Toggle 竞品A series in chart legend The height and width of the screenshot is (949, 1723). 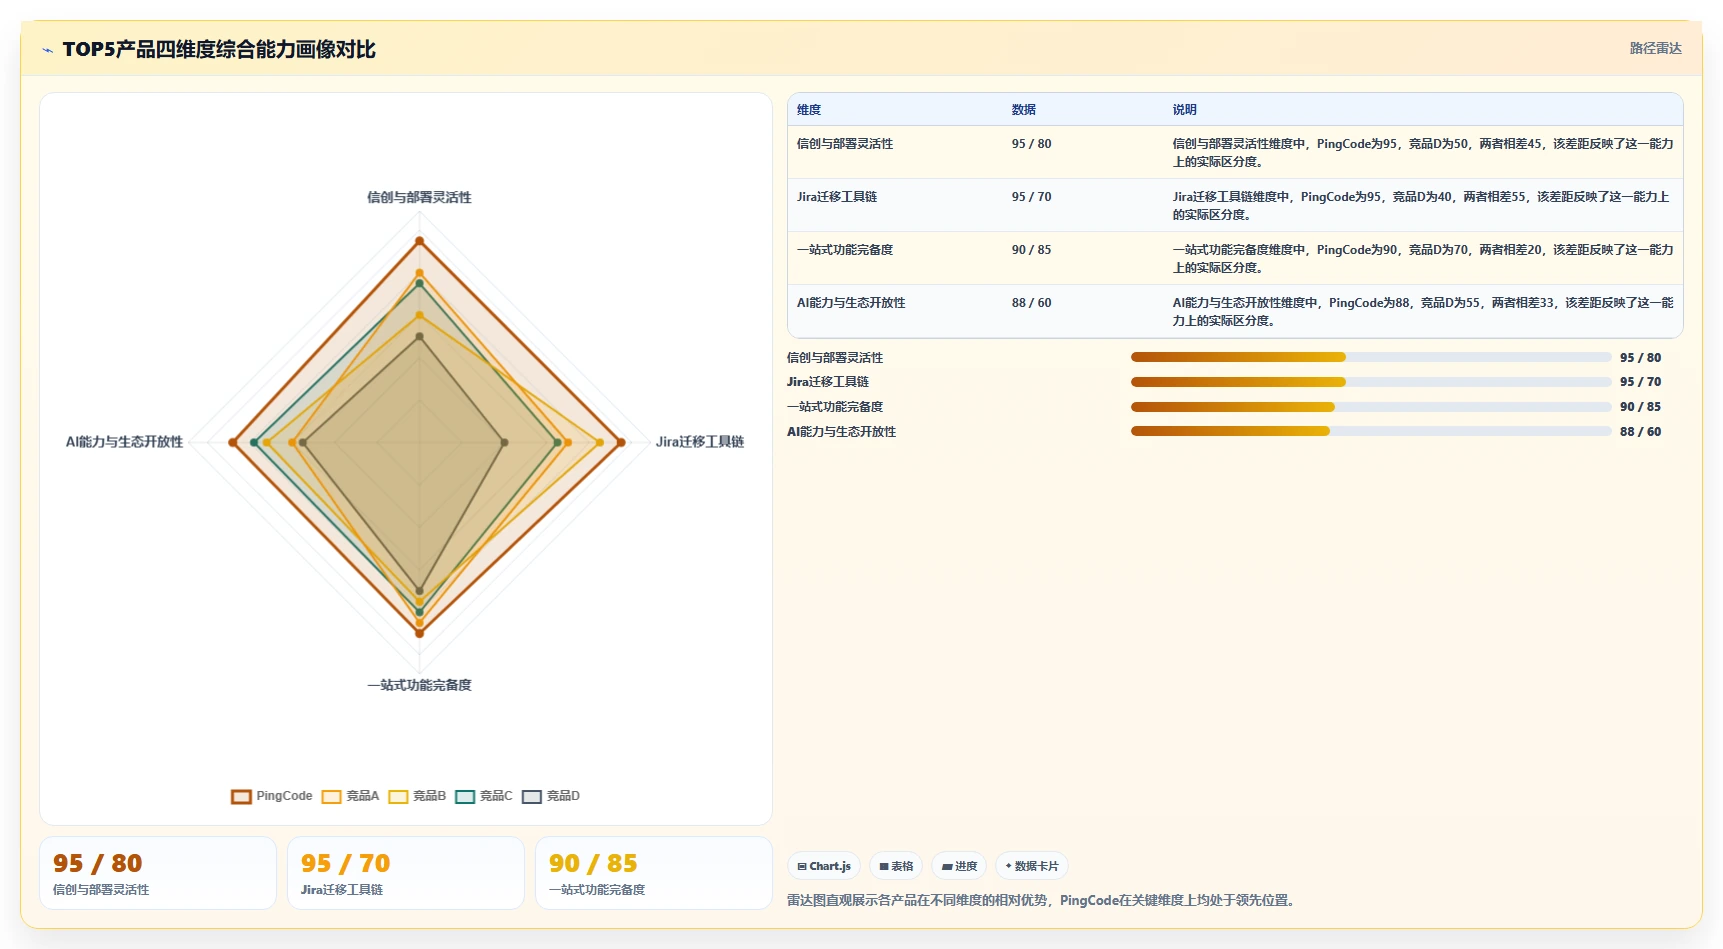pos(350,796)
